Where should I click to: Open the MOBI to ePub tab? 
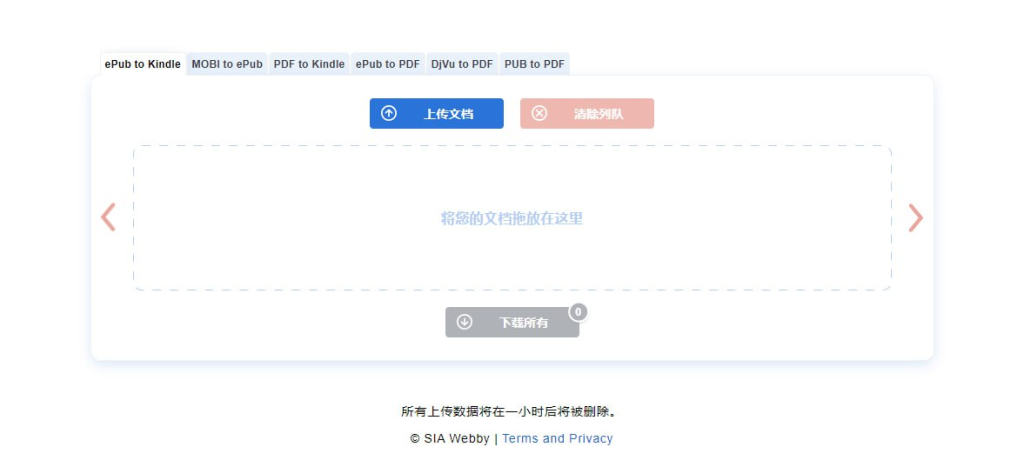click(227, 64)
